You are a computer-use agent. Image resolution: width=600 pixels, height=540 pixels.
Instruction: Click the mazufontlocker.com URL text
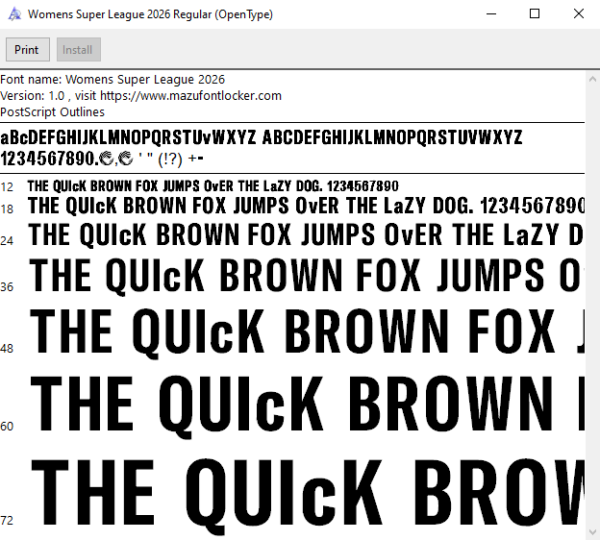click(x=191, y=96)
